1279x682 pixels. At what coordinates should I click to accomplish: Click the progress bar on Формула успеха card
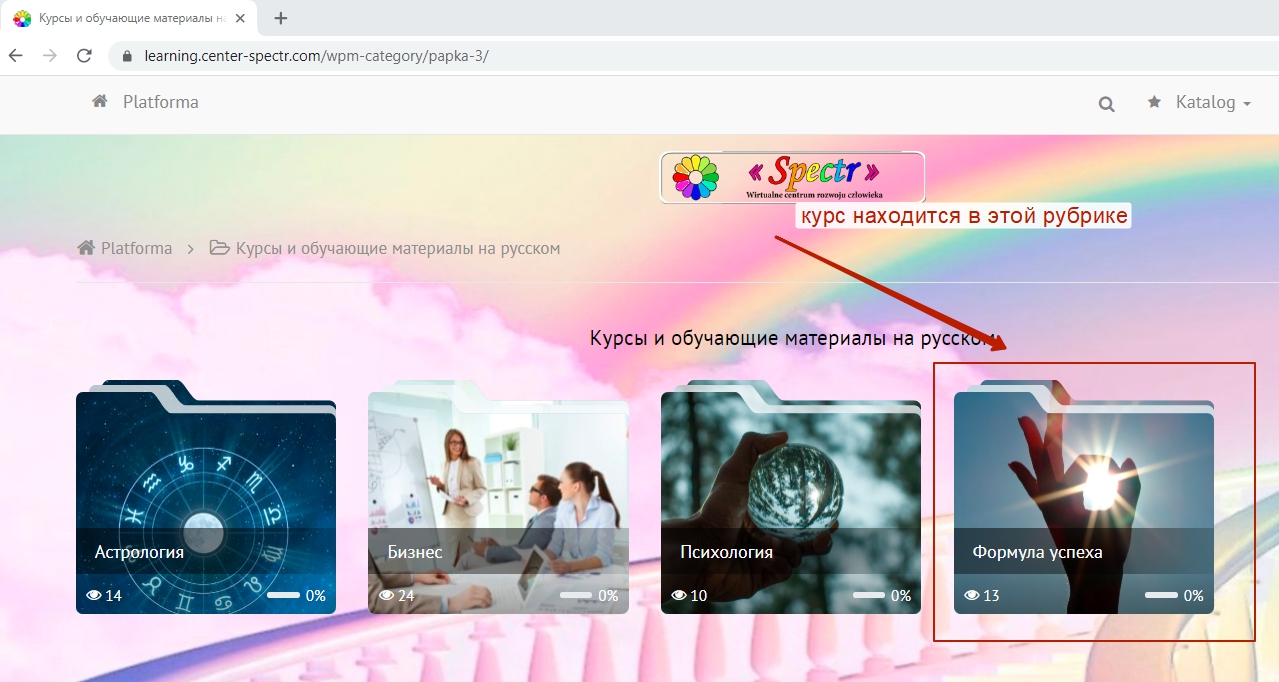click(1161, 595)
